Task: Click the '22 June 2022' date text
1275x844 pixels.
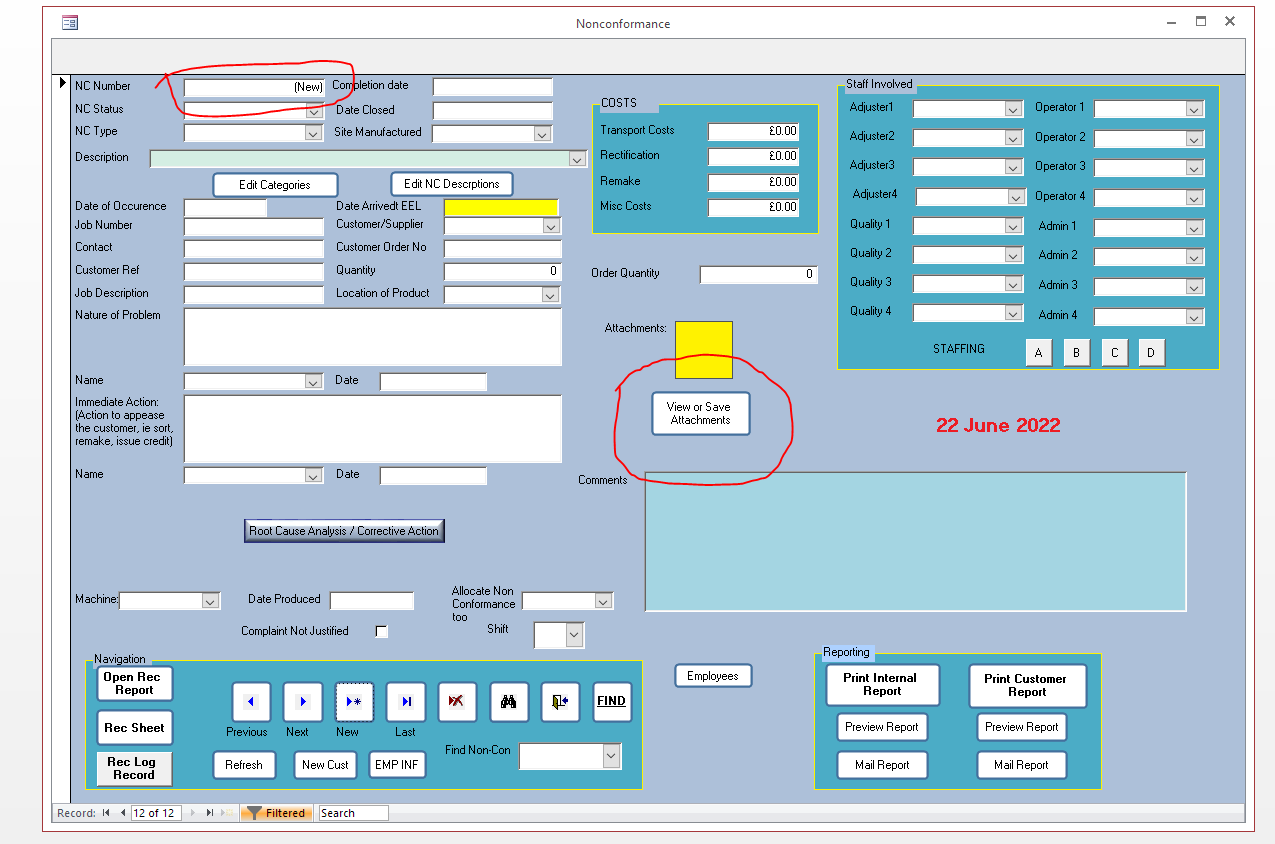Action: click(x=998, y=425)
